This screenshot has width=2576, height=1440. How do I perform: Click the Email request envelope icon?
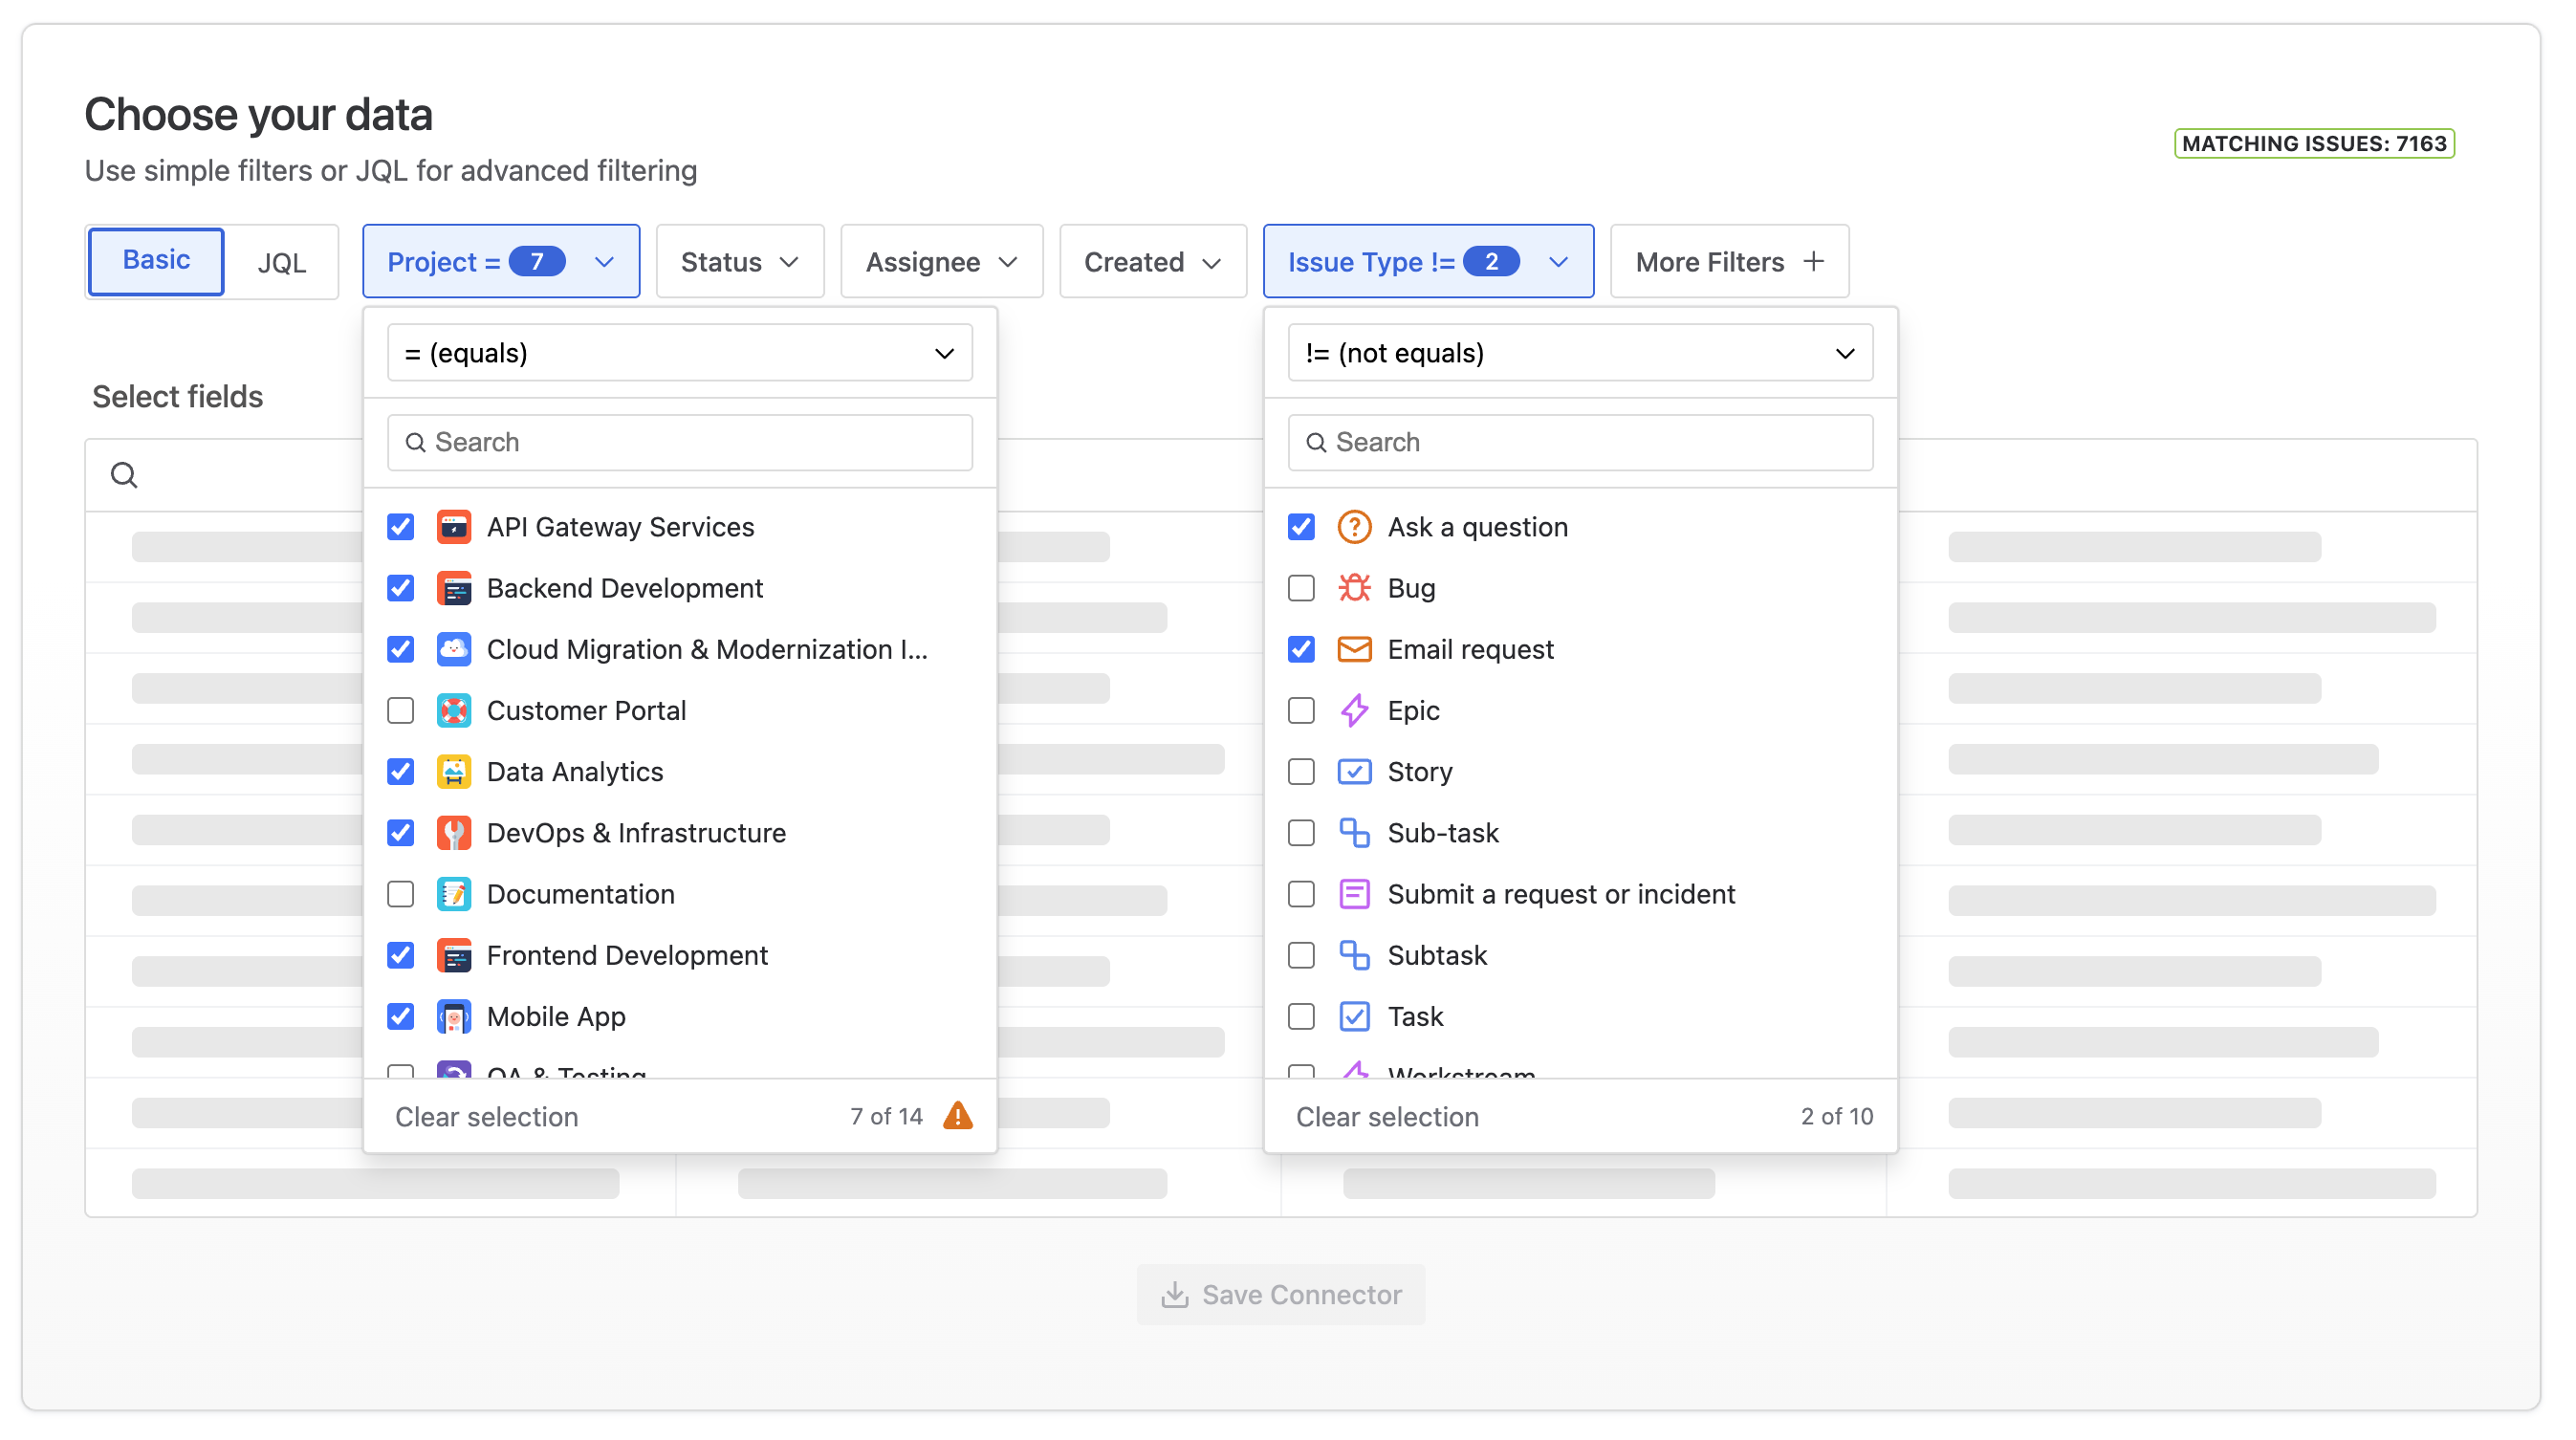(x=1354, y=649)
